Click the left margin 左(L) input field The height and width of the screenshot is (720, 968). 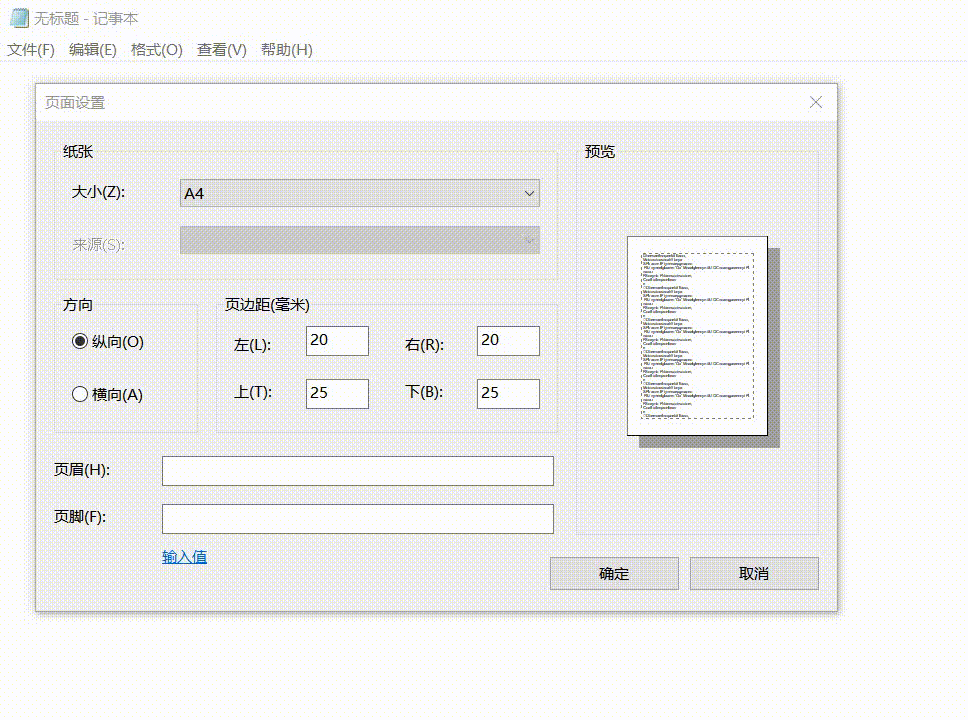[x=337, y=340]
